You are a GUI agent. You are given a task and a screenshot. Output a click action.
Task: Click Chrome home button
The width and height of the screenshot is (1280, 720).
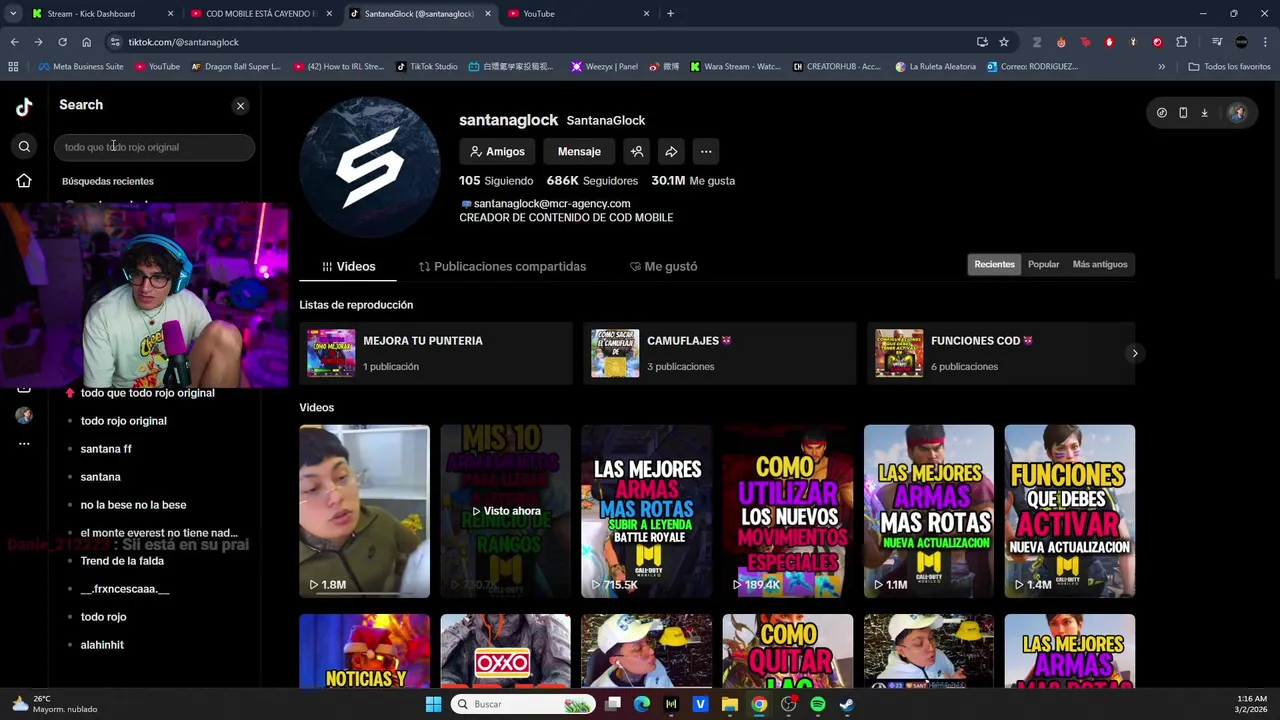click(86, 42)
